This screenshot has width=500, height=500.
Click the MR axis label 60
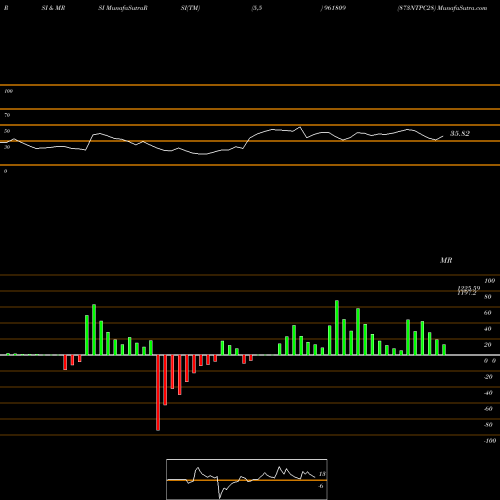click(x=488, y=313)
